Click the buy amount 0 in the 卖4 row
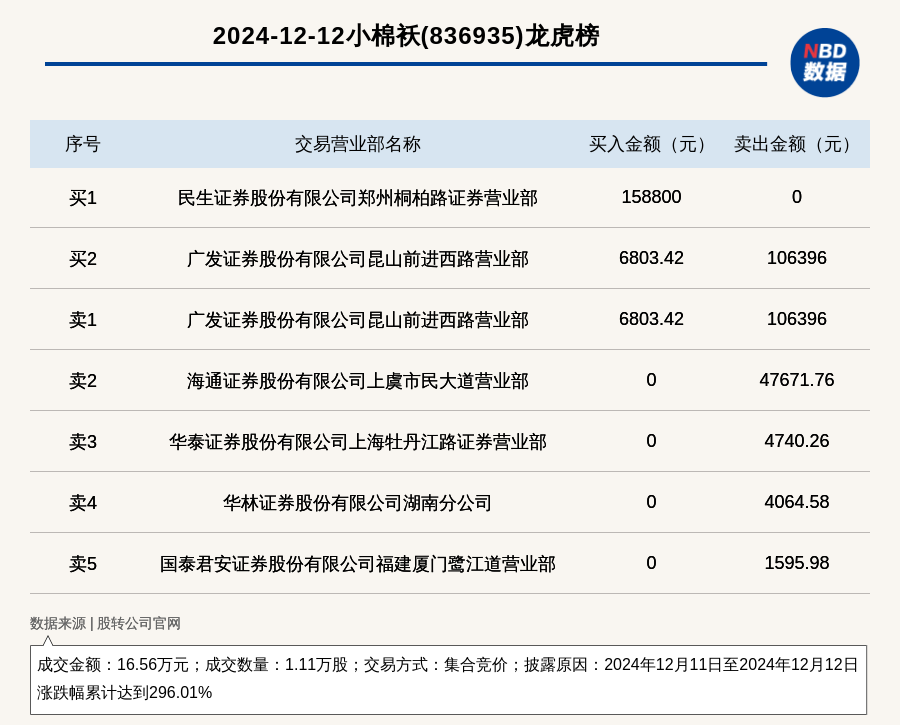The image size is (900, 725). click(651, 502)
